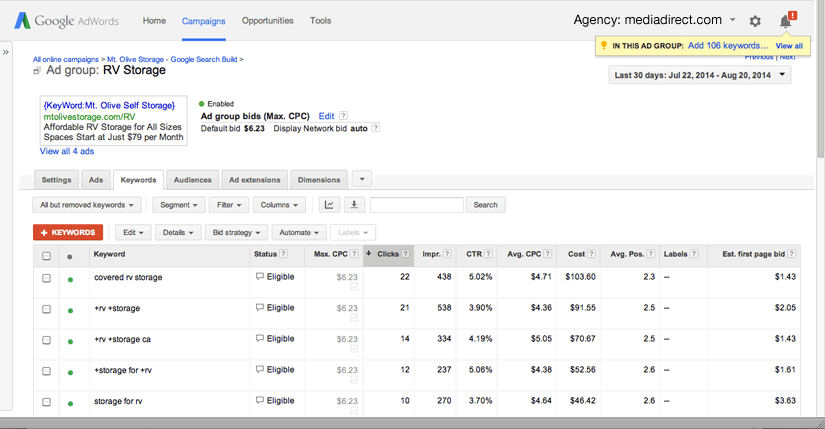Image resolution: width=825 pixels, height=429 pixels.
Task: Check the covered rv storage row checkbox
Action: [46, 278]
